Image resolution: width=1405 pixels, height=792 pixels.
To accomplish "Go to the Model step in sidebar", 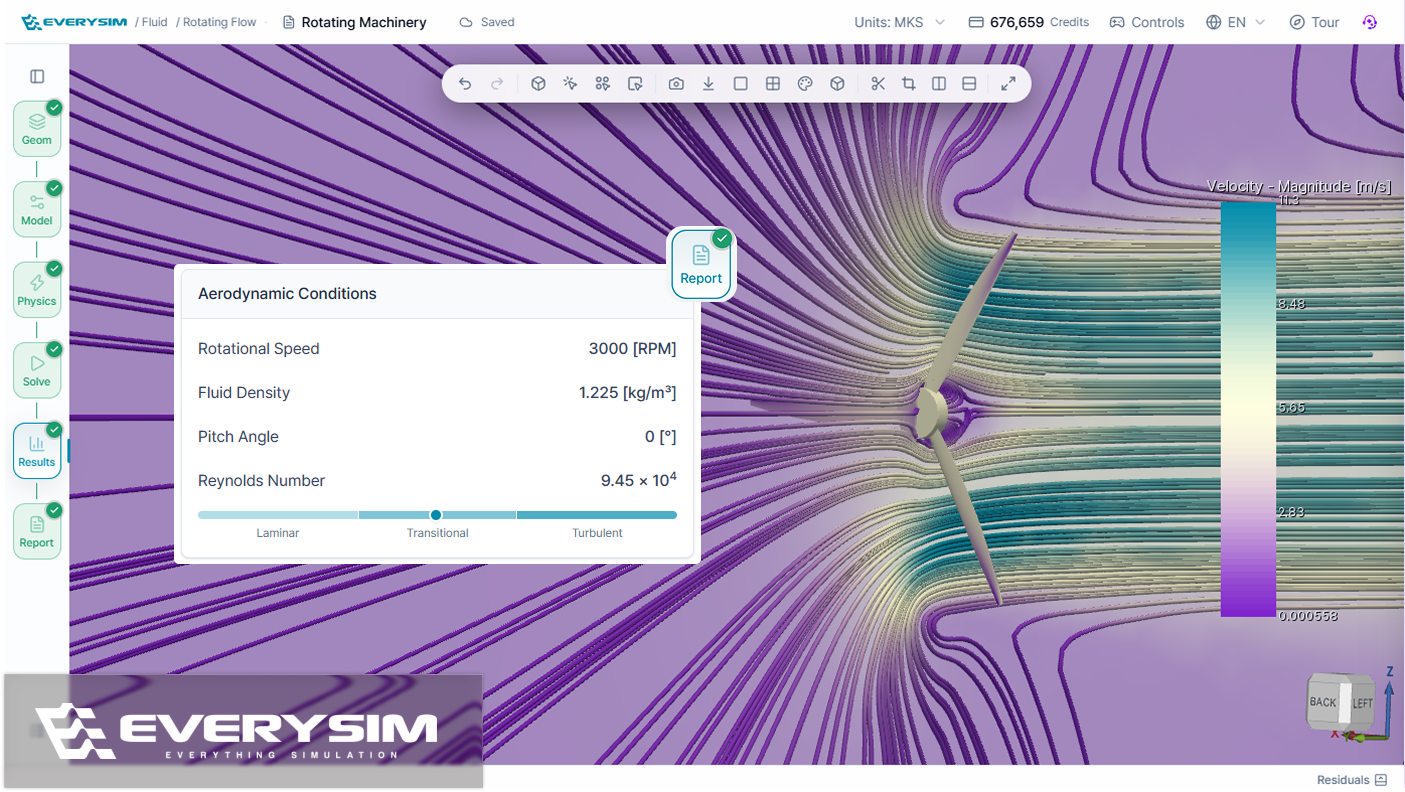I will (x=37, y=209).
